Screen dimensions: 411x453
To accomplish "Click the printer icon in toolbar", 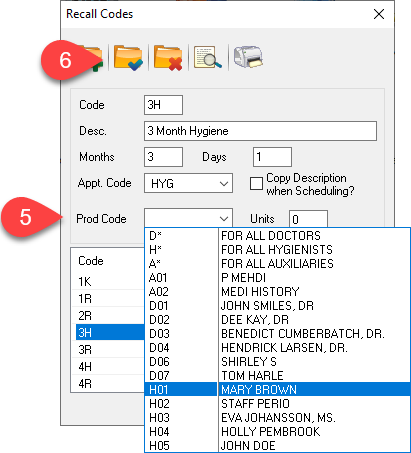I will coord(248,57).
